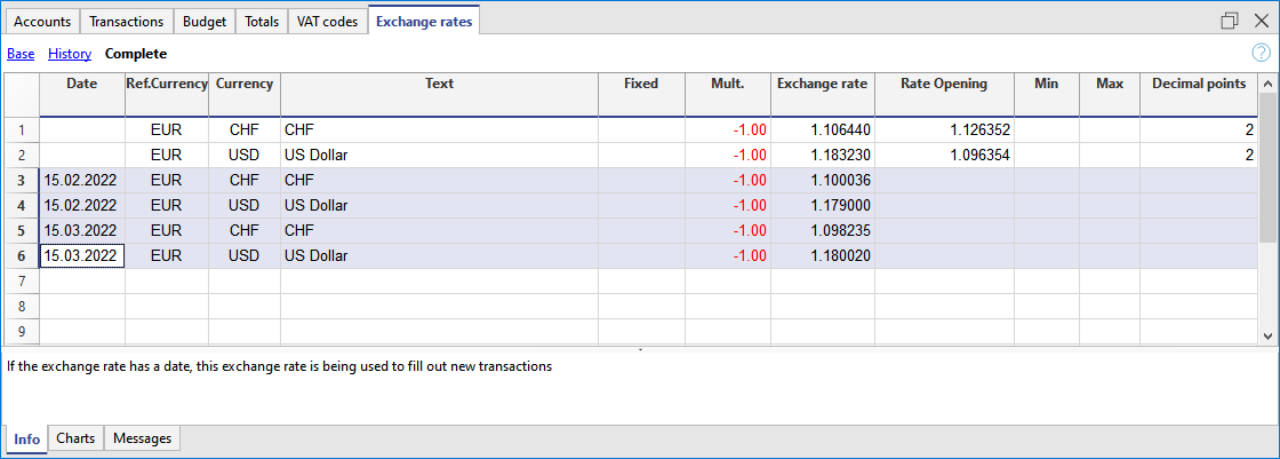Screen dimensions: 1280x459
Task: Click the scroll down arrow of the table
Action: pos(1268,336)
